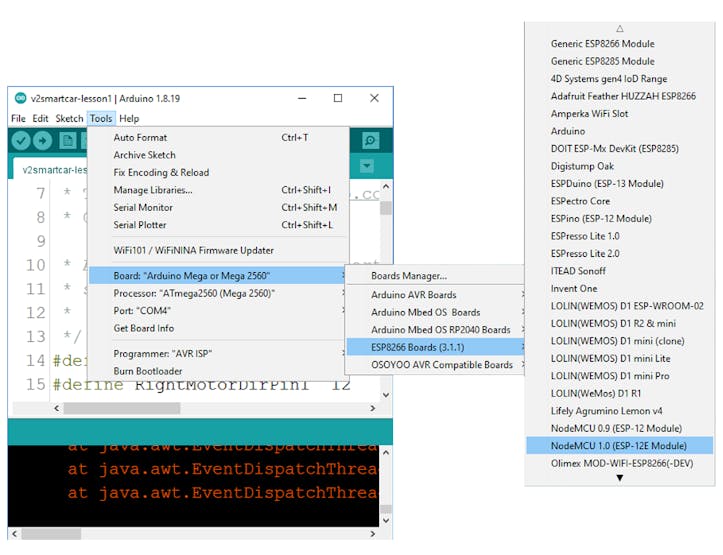The image size is (723, 555).
Task: Click the console horizontal scrollbar thumb
Action: (x=51, y=534)
